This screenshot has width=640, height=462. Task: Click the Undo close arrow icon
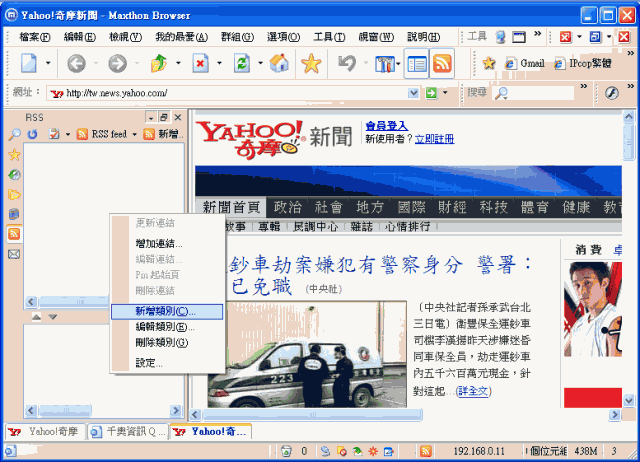pos(347,64)
